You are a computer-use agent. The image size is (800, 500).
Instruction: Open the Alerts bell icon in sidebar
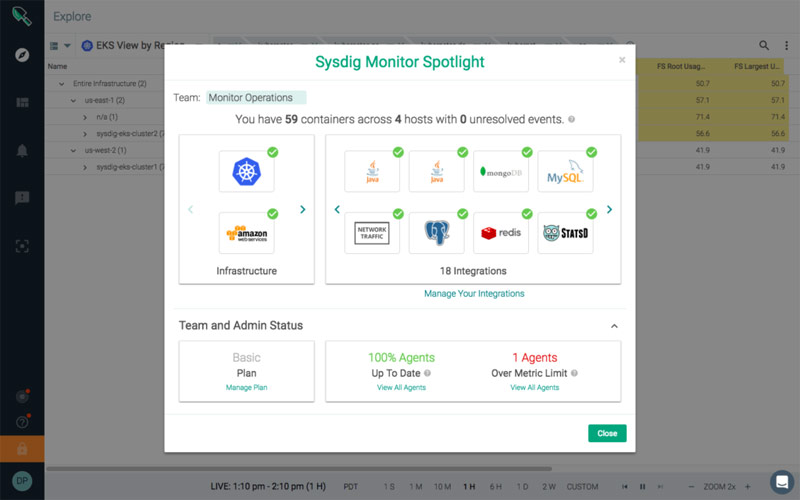point(22,151)
